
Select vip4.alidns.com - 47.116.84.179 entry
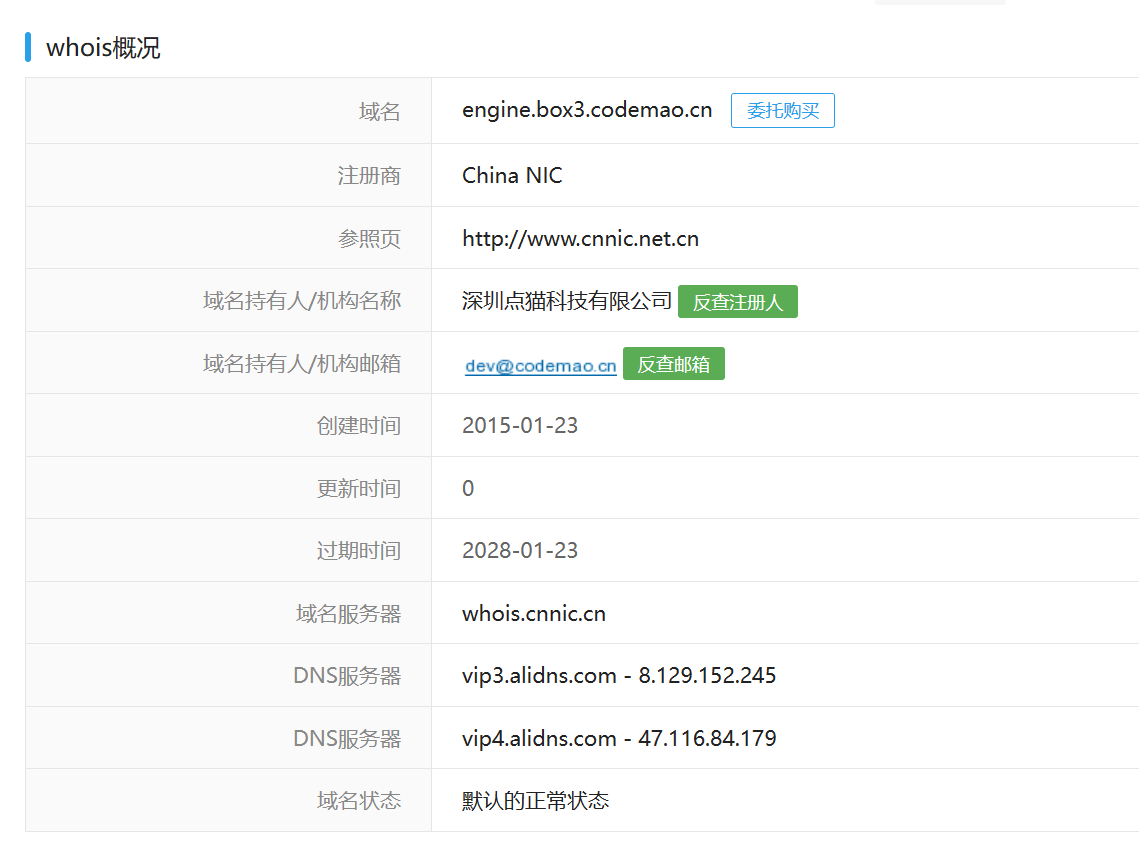(619, 738)
